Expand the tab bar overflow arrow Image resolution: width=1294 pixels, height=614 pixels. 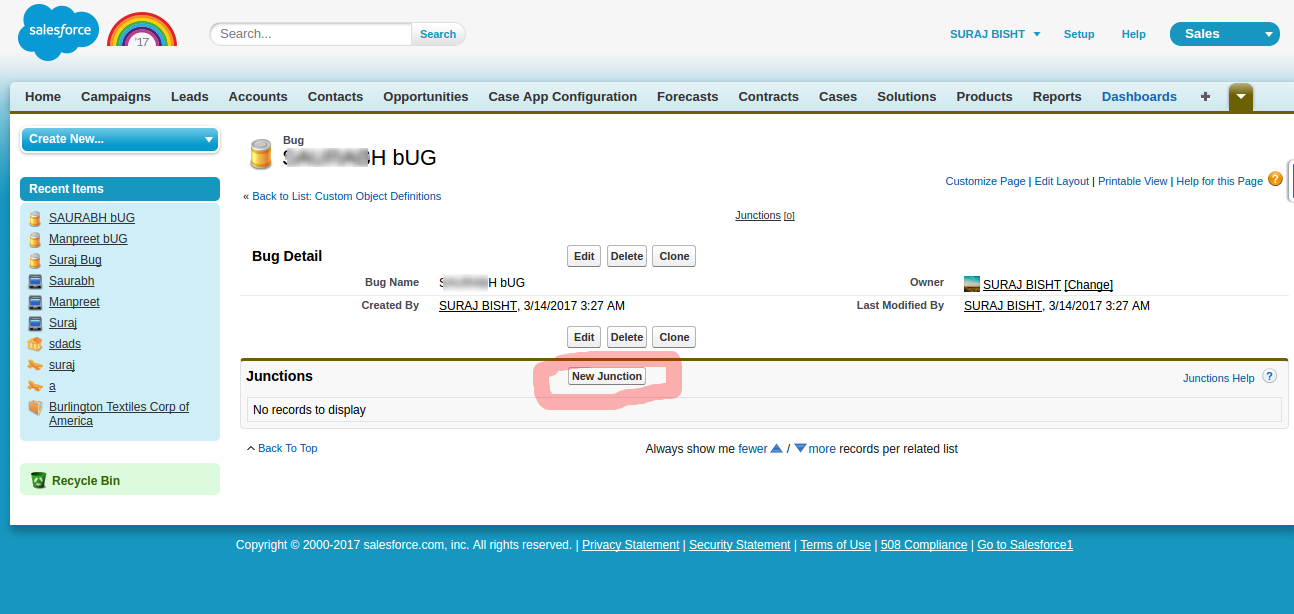click(1240, 97)
